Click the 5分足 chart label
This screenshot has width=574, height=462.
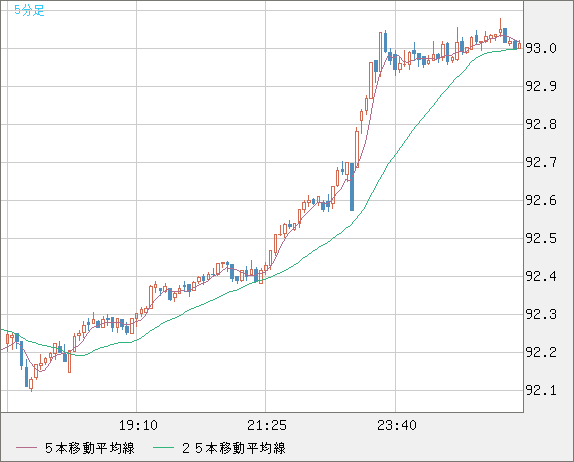[x=29, y=10]
